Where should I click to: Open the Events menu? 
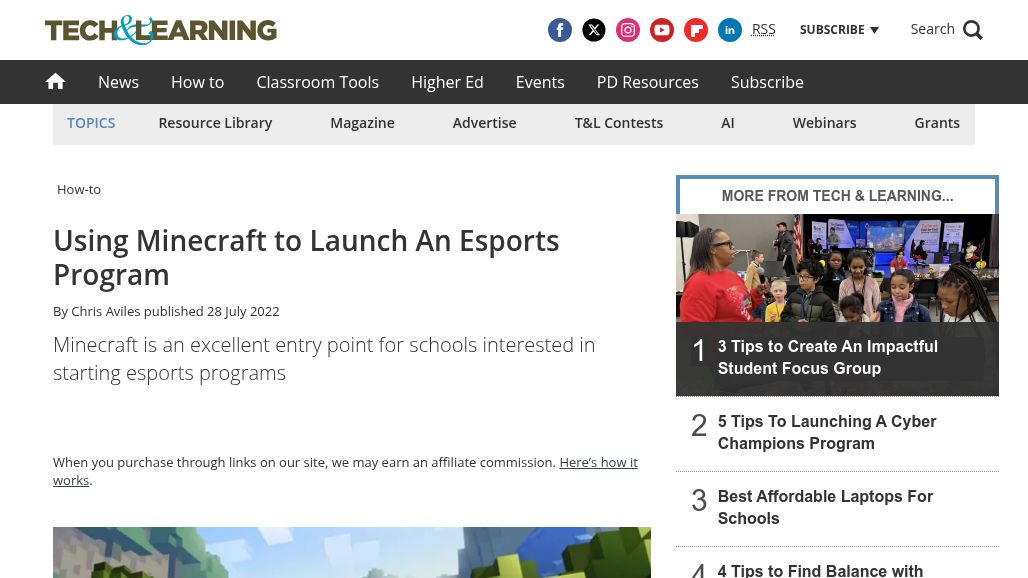click(540, 82)
